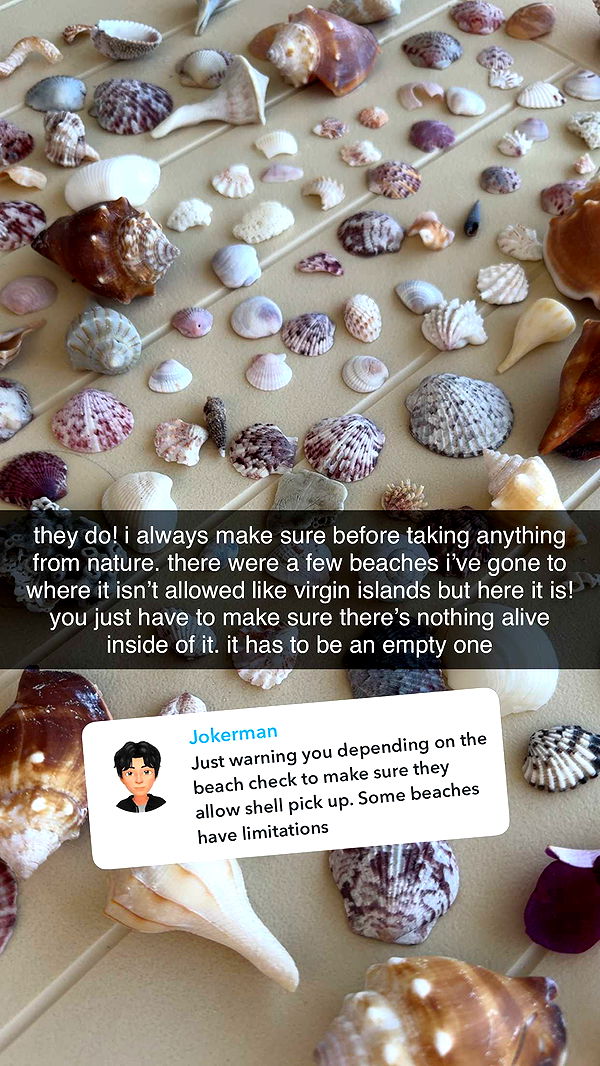Tap the gray-green ridged scallop shell
Image resolution: width=600 pixels, height=1066 pixels.
(x=103, y=339)
